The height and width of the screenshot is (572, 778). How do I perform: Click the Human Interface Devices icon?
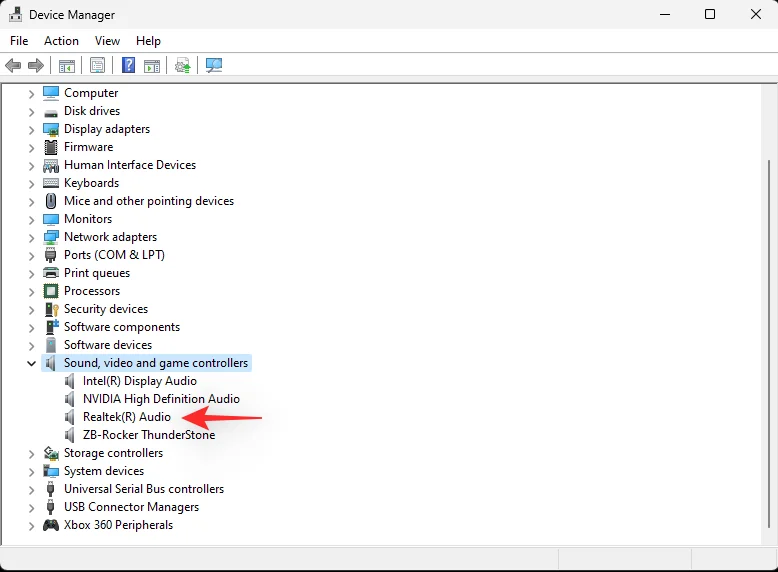51,165
